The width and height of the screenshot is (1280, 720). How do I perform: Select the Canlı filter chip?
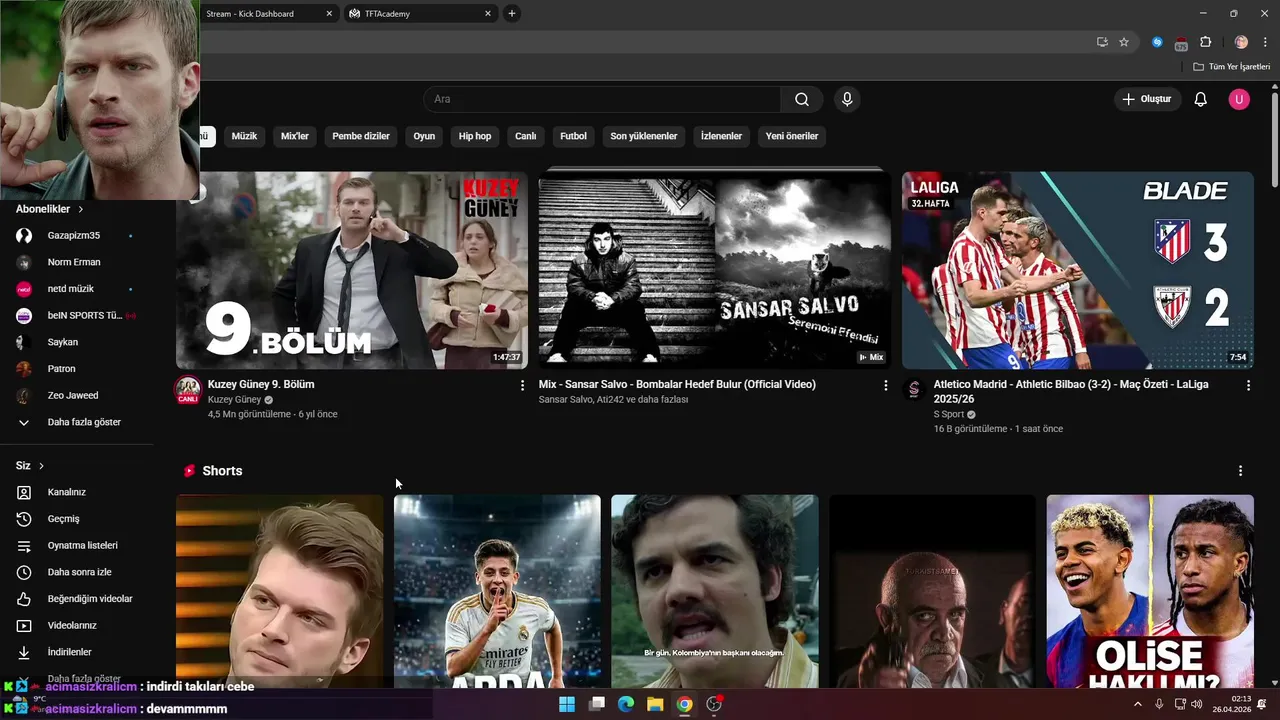(526, 136)
